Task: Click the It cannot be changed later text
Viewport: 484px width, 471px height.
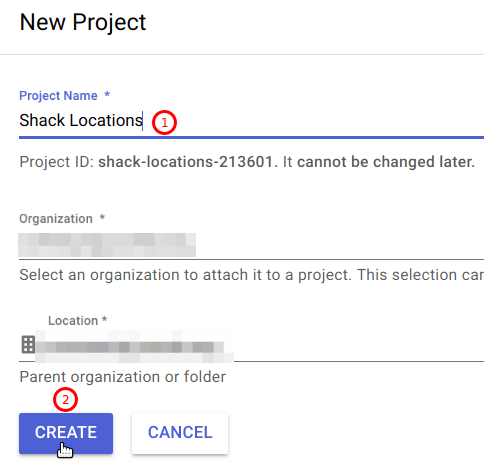Action: pos(379,162)
